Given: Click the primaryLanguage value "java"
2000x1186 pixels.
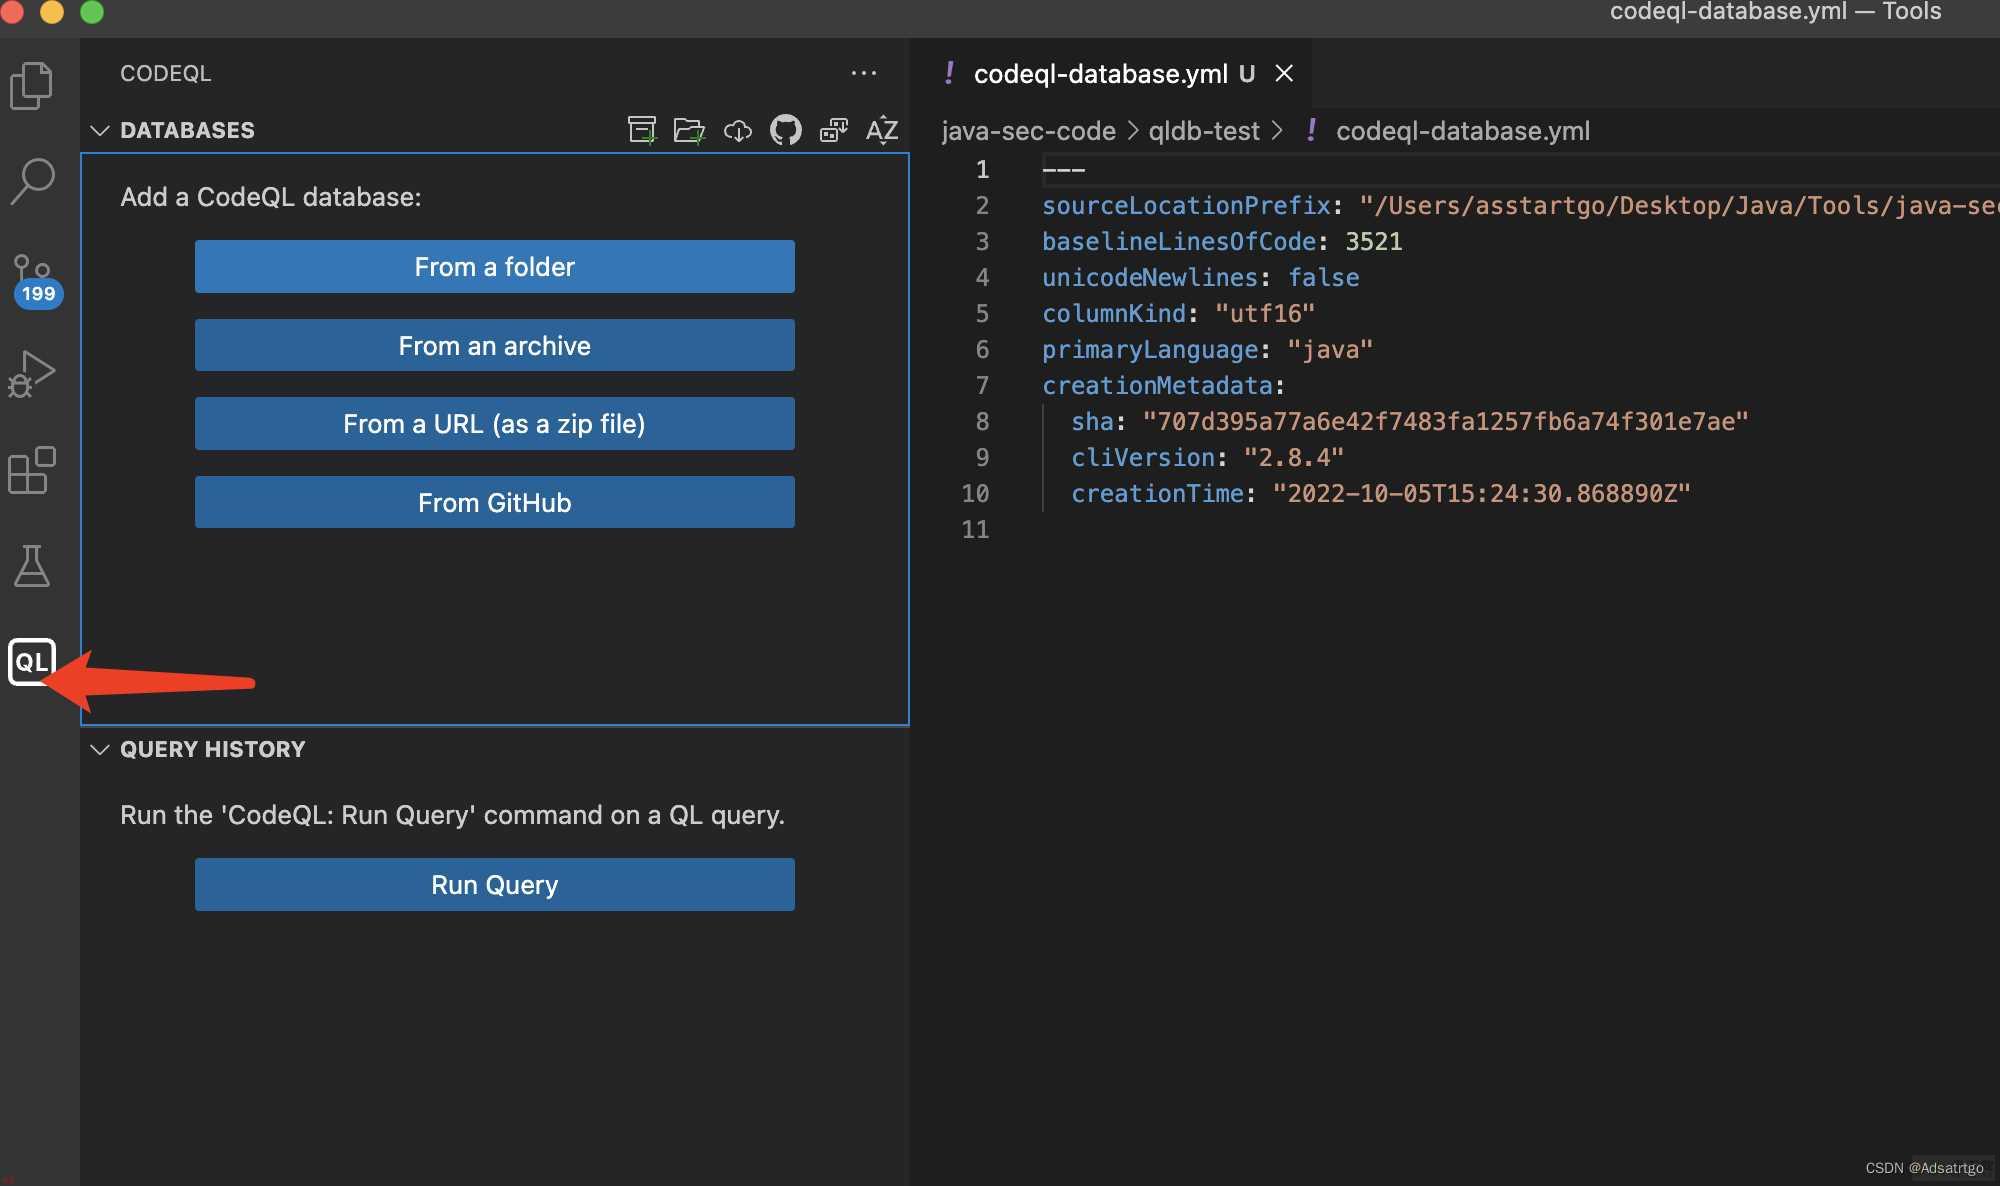Looking at the screenshot, I should (1330, 349).
